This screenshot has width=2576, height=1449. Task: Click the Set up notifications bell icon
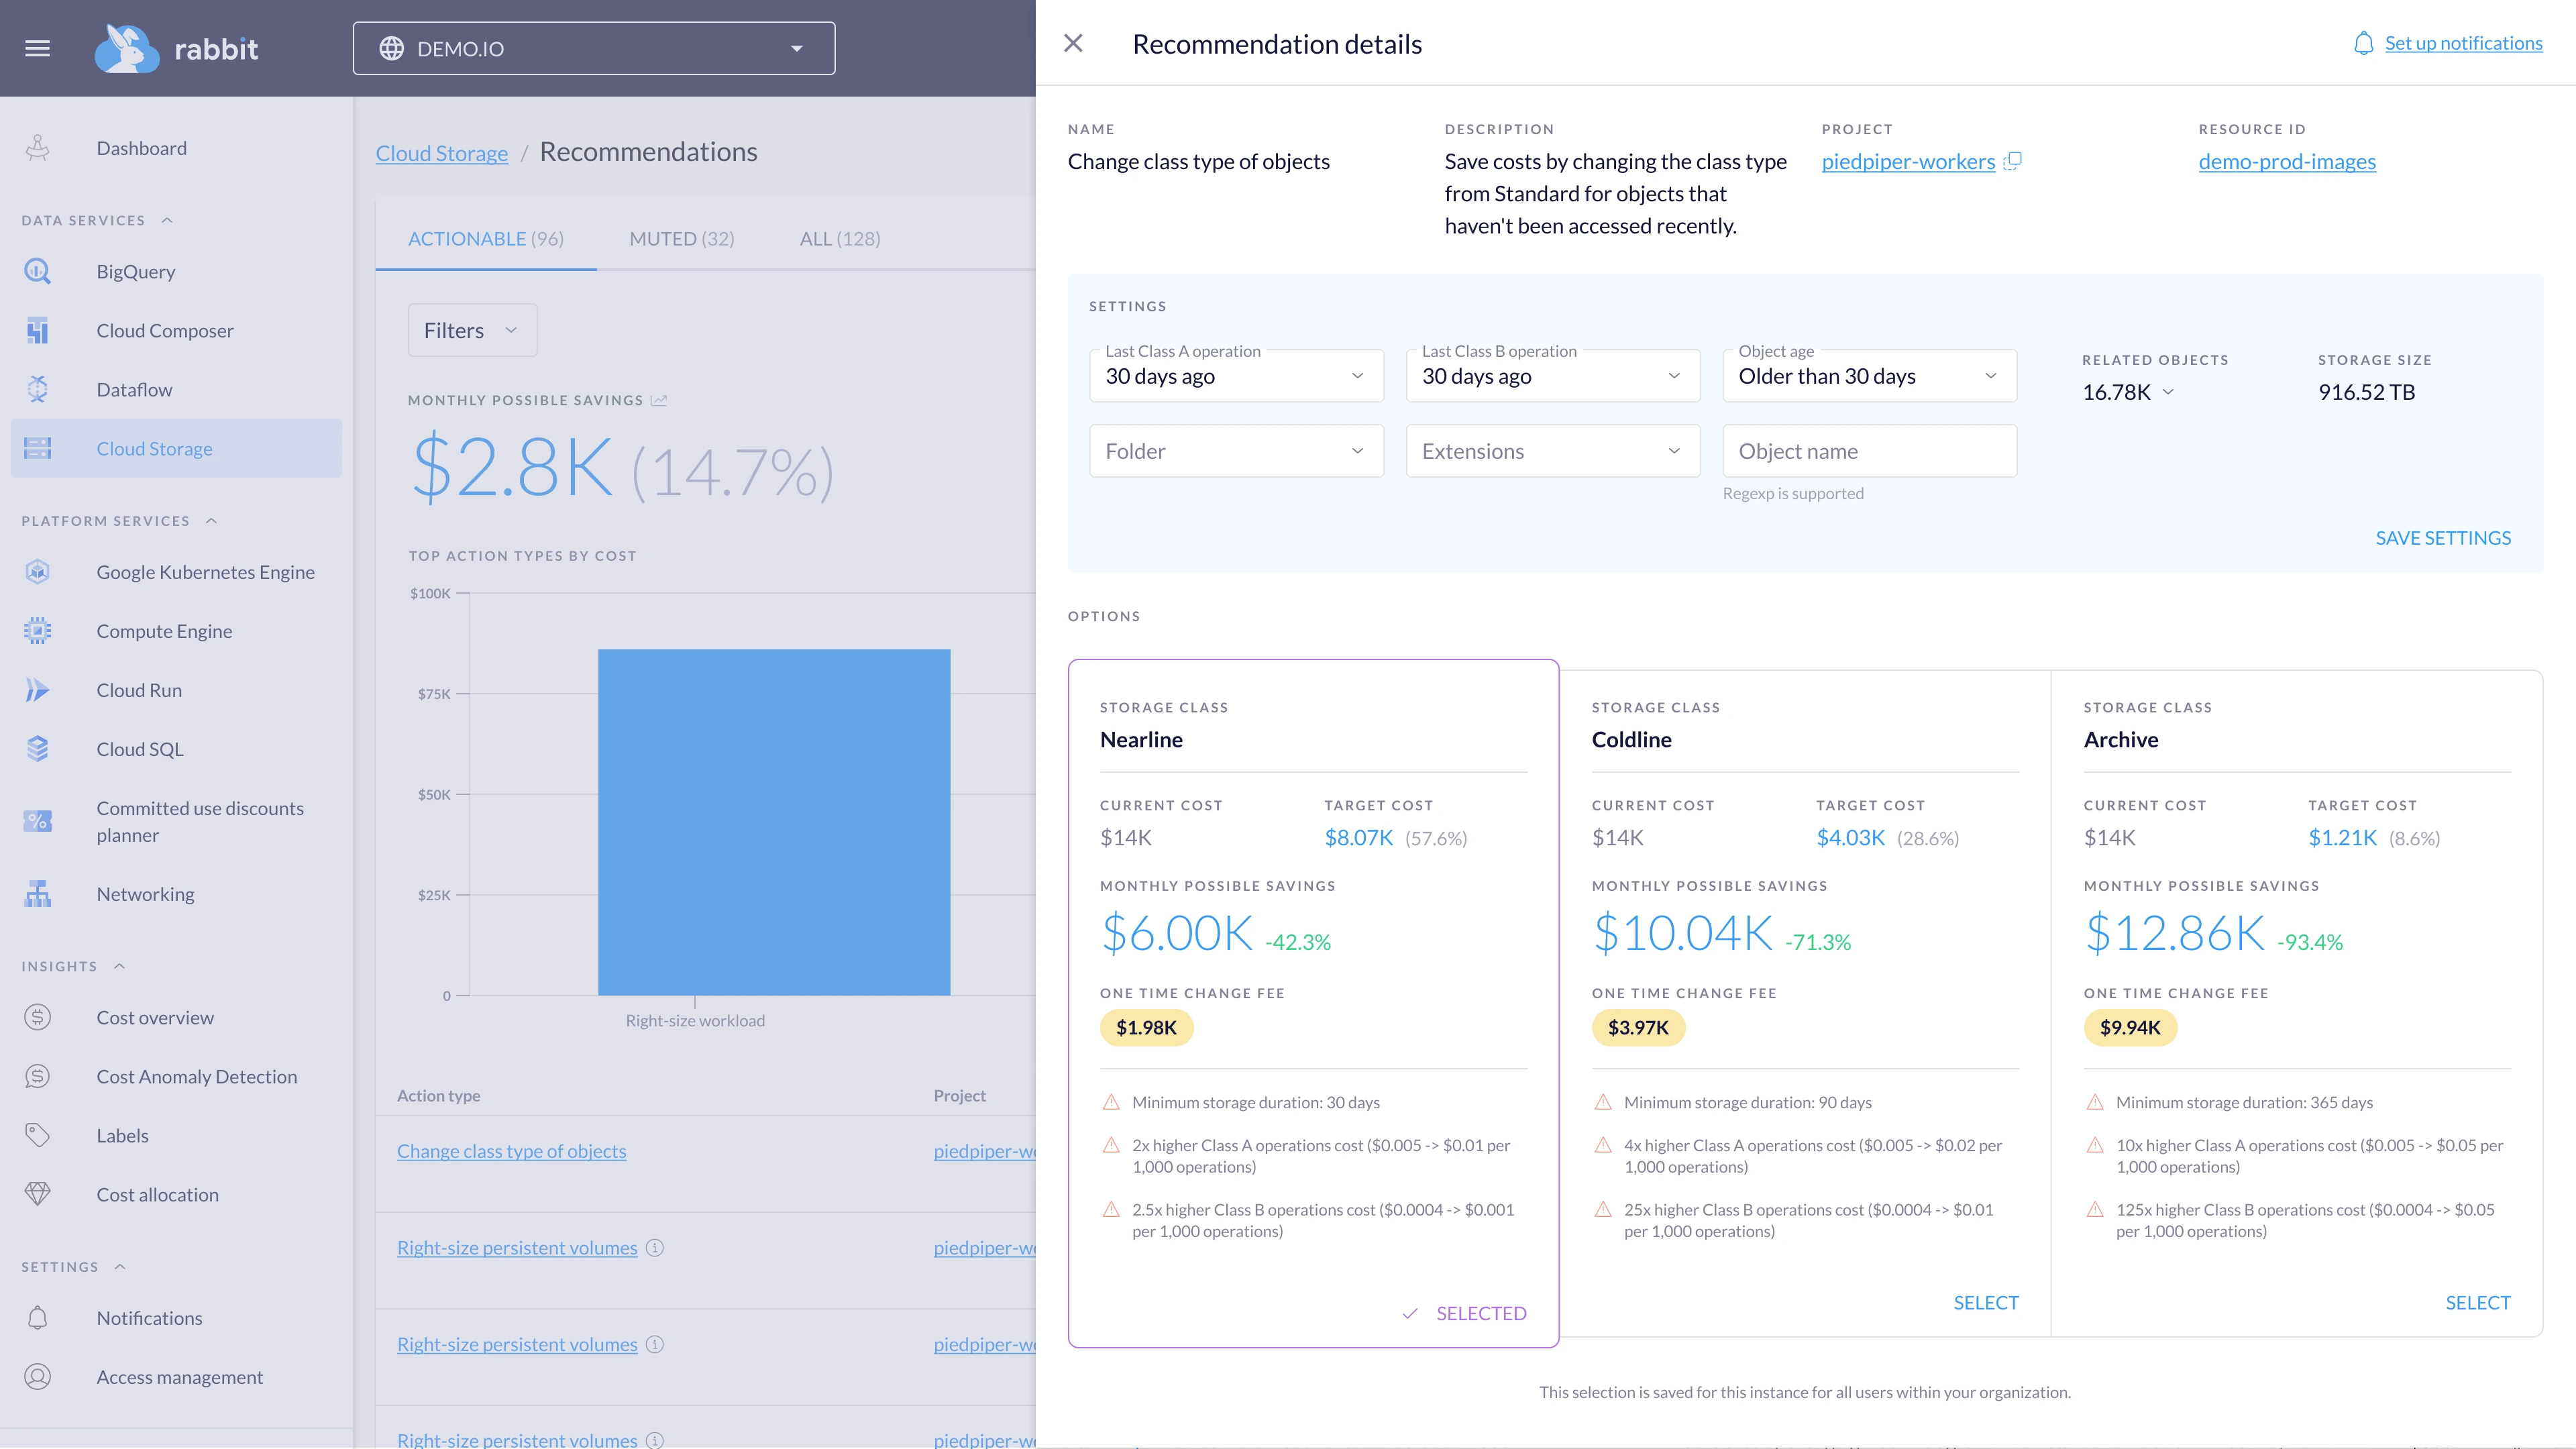coord(2363,43)
